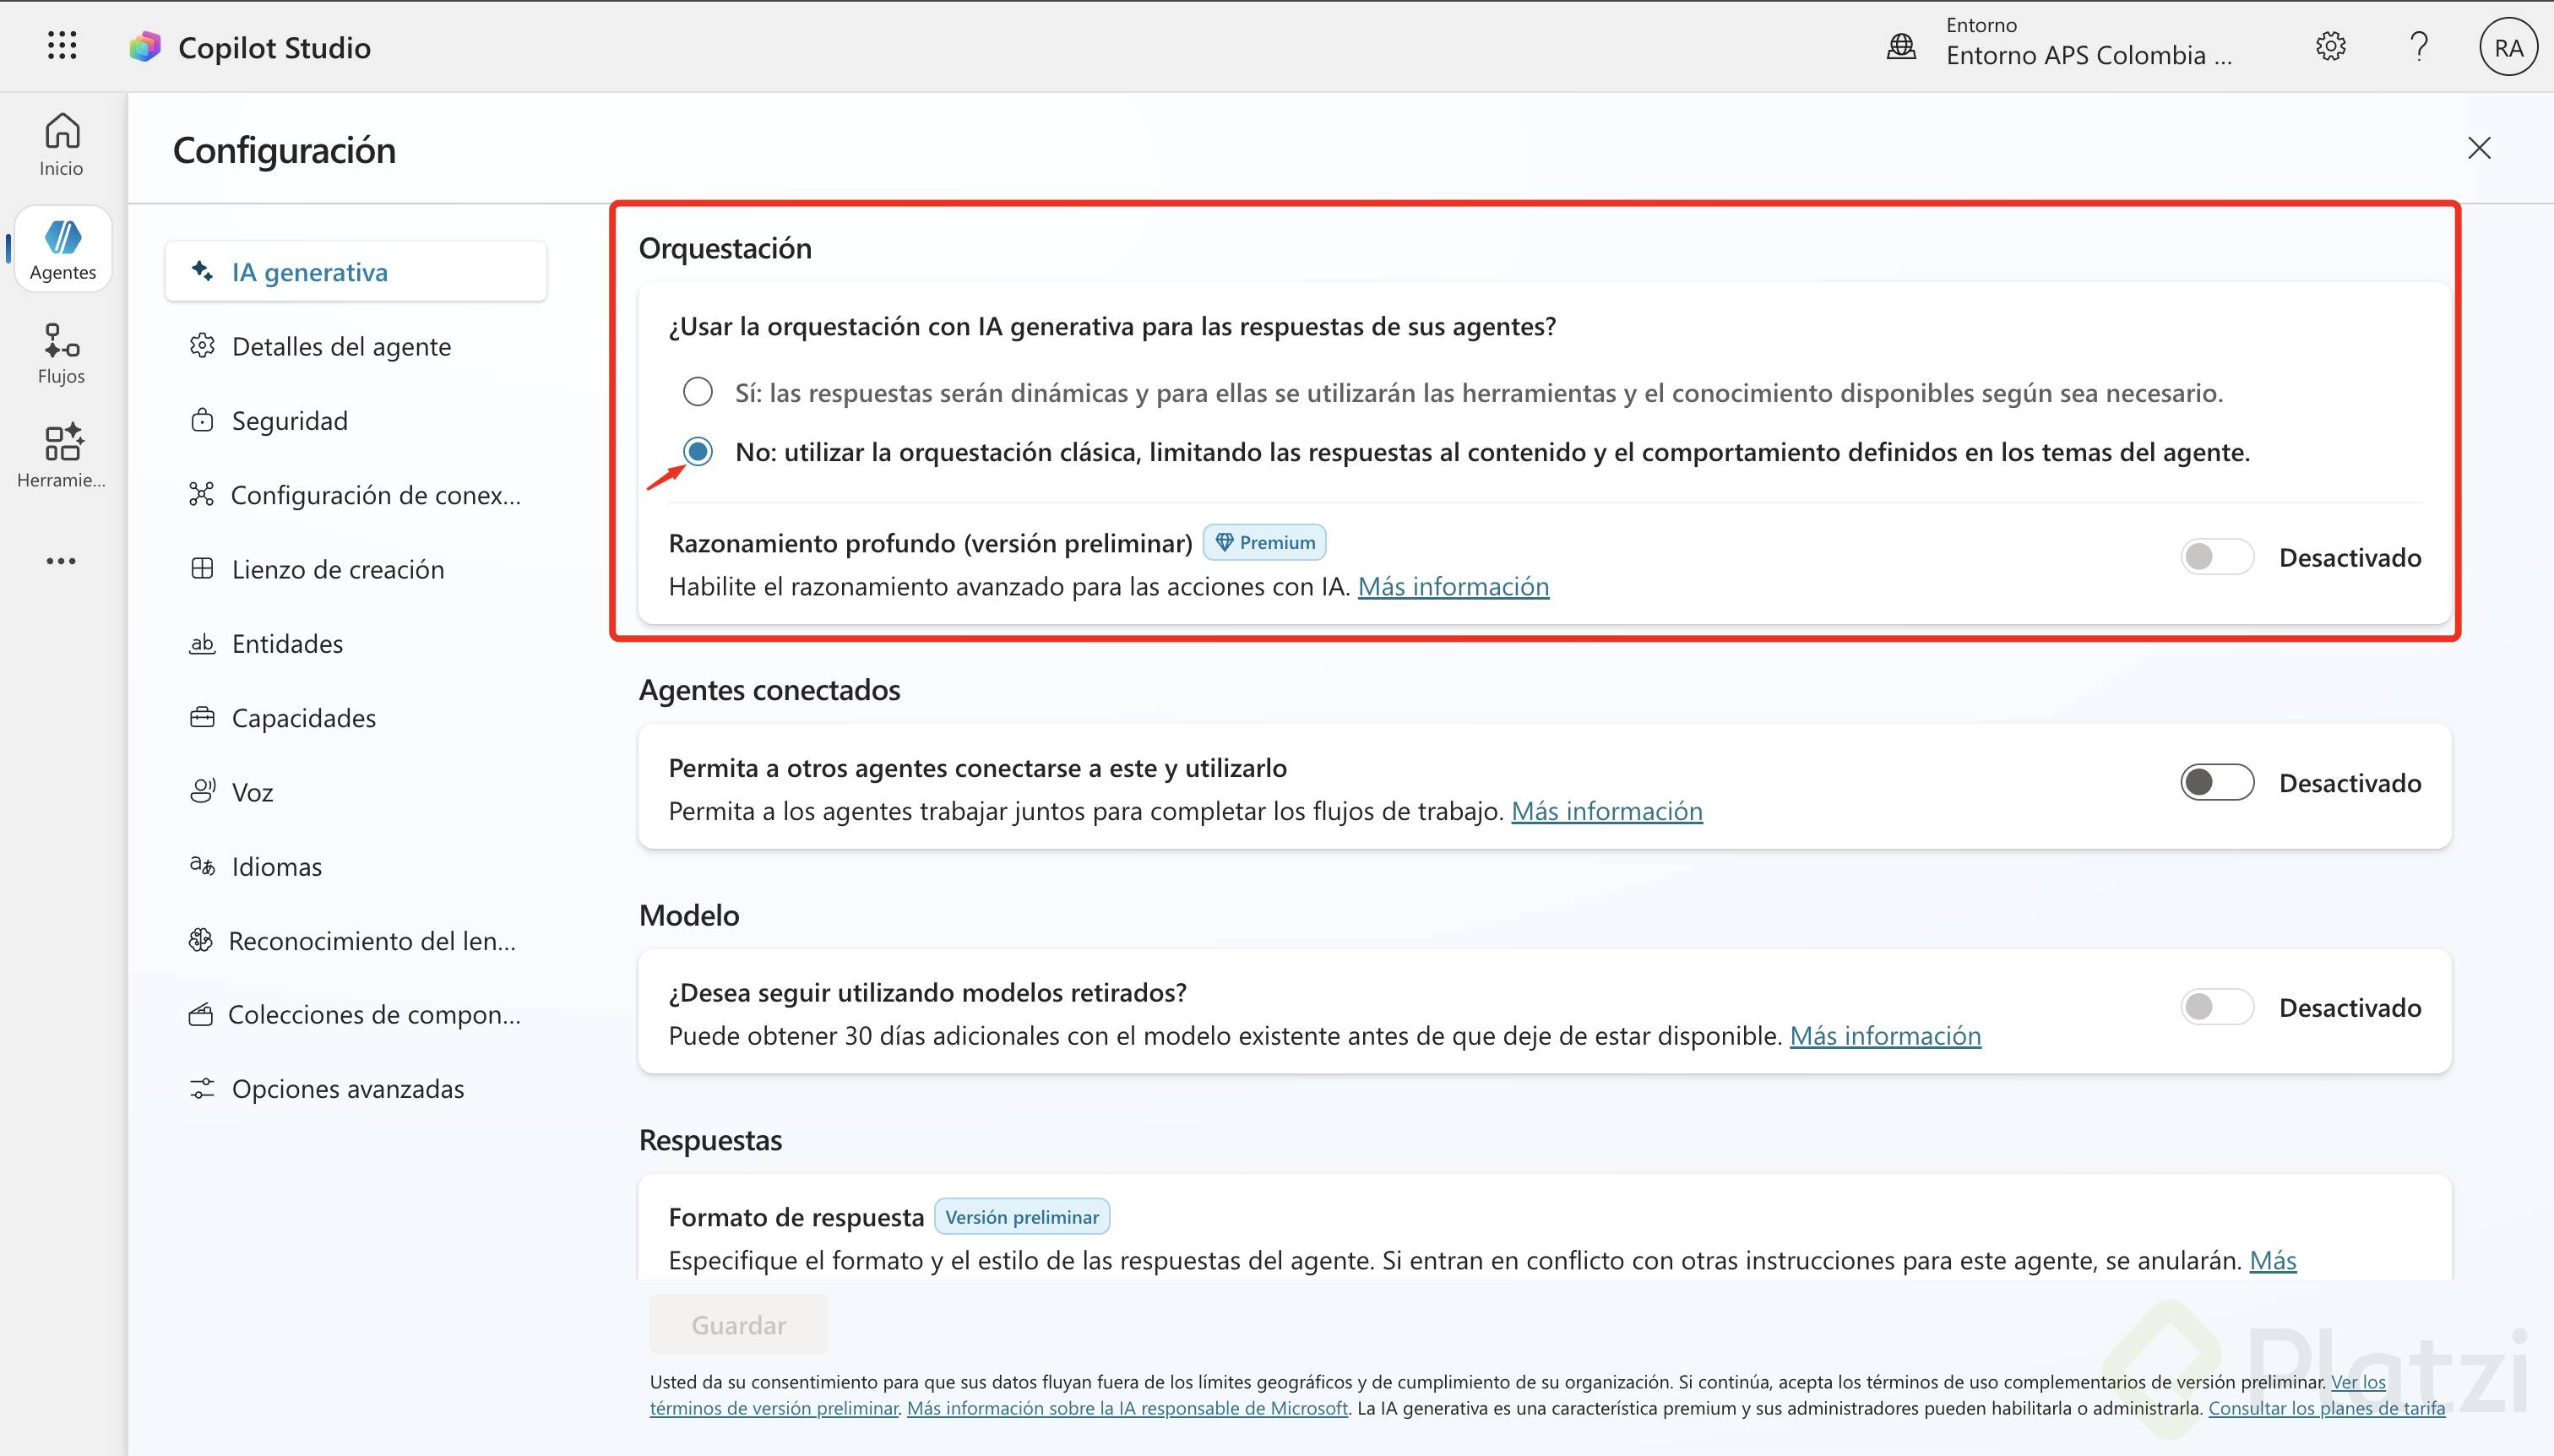Screen dimensions: 2554x1456
Task: Open the Seguridad settings section
Action: (289, 421)
